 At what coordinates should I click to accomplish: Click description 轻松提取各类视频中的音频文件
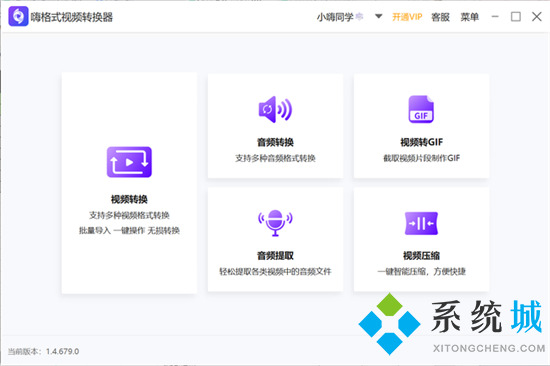[275, 271]
